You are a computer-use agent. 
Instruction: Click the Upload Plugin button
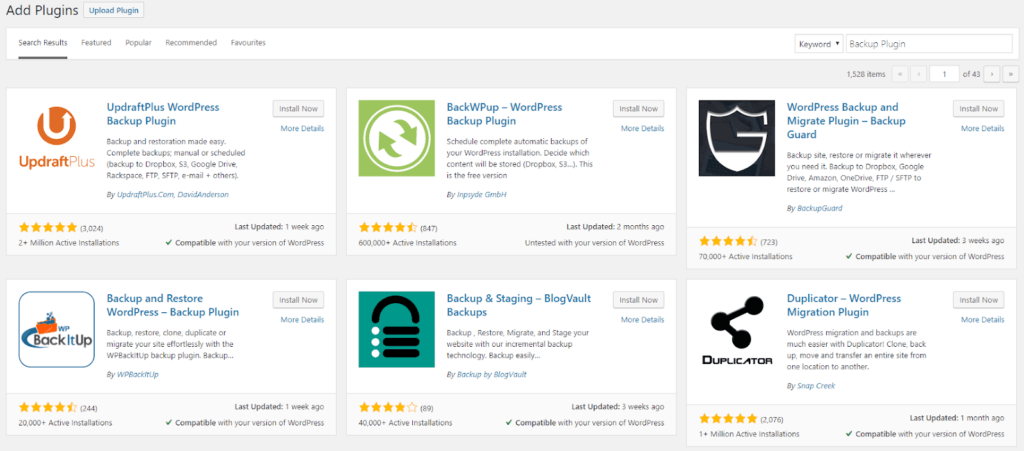tap(114, 11)
